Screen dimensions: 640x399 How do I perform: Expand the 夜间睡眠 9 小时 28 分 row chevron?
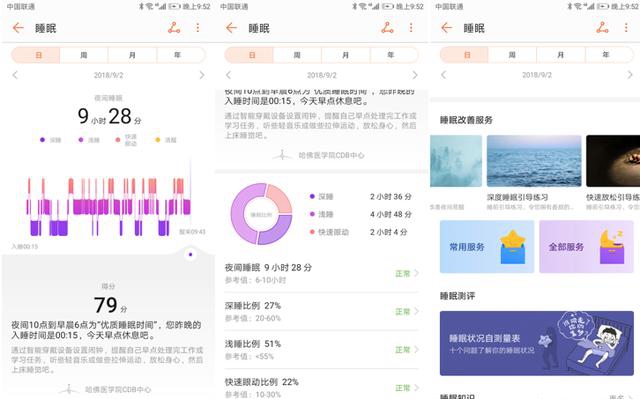pyautogui.click(x=416, y=273)
